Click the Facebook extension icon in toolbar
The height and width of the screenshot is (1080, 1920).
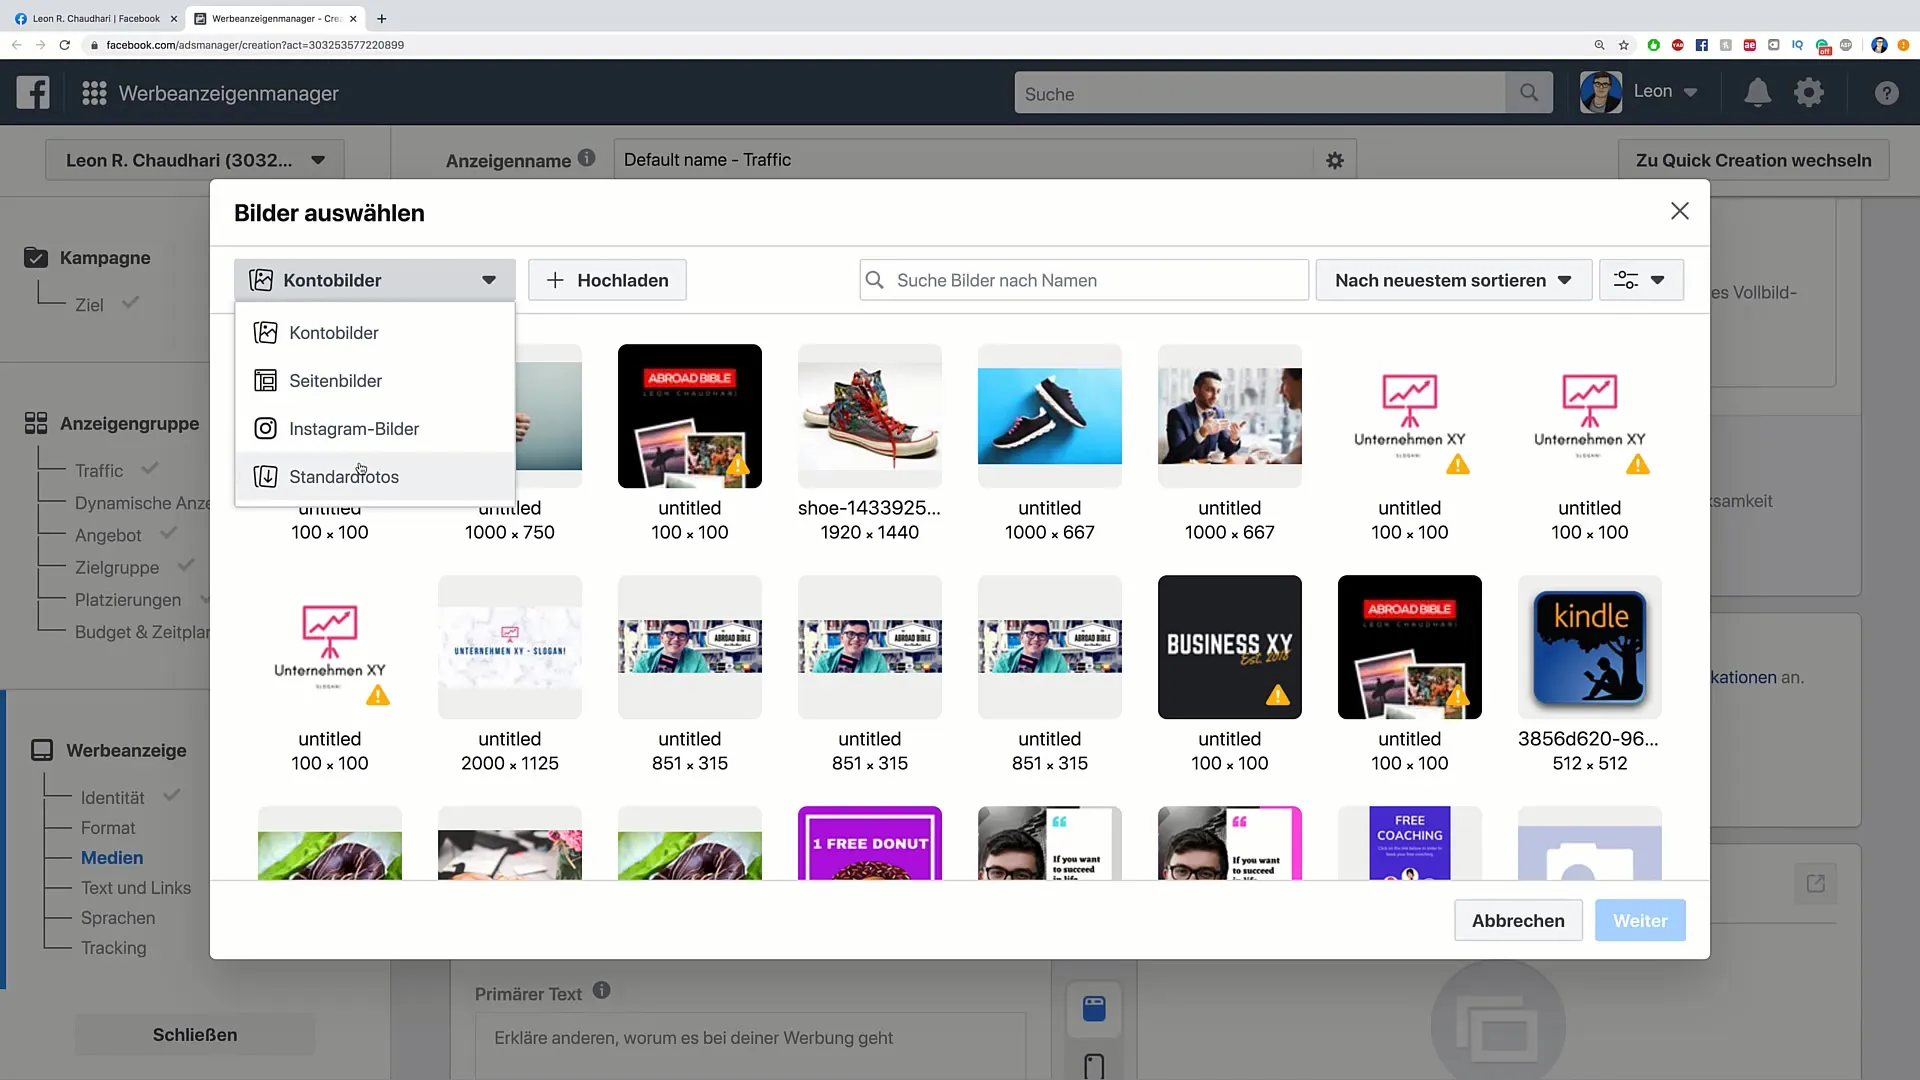point(1701,45)
